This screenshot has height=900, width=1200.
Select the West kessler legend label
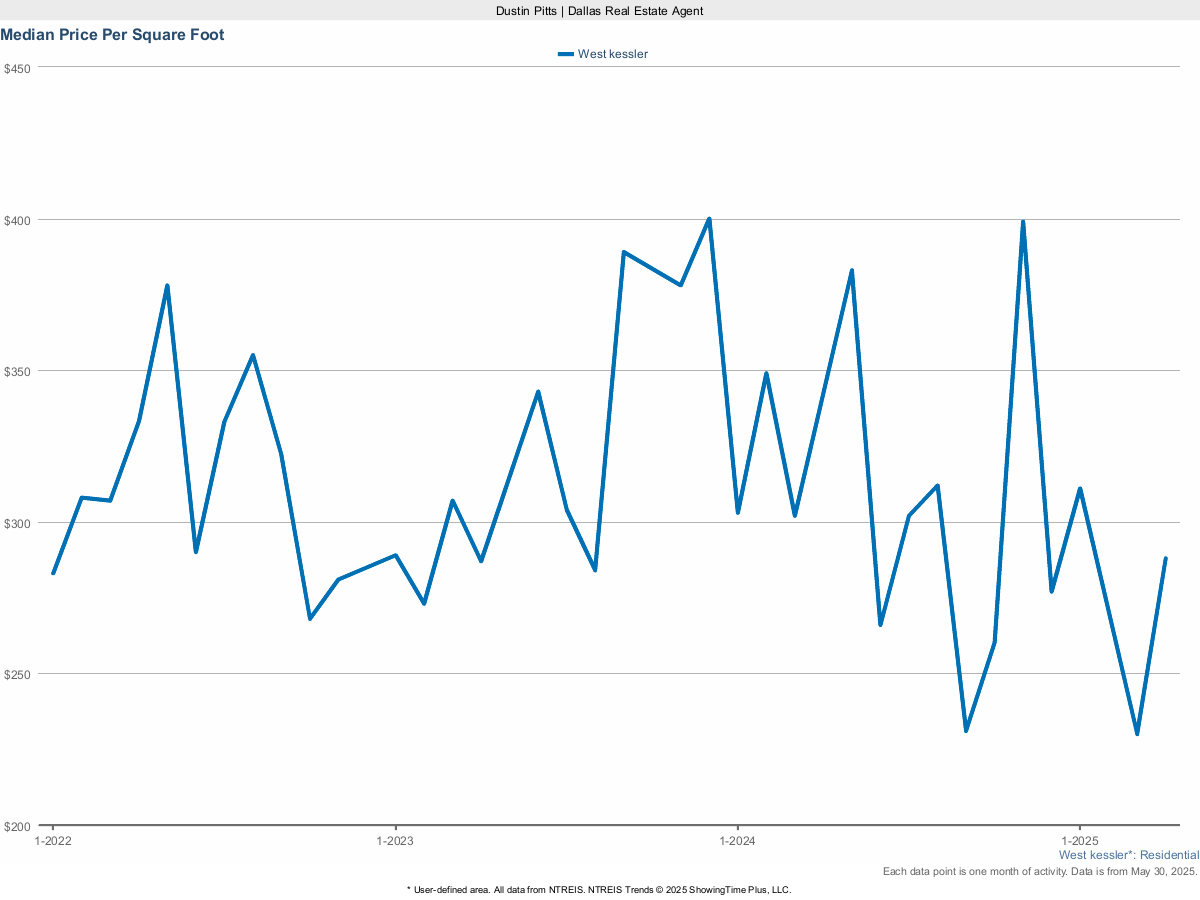[x=613, y=54]
